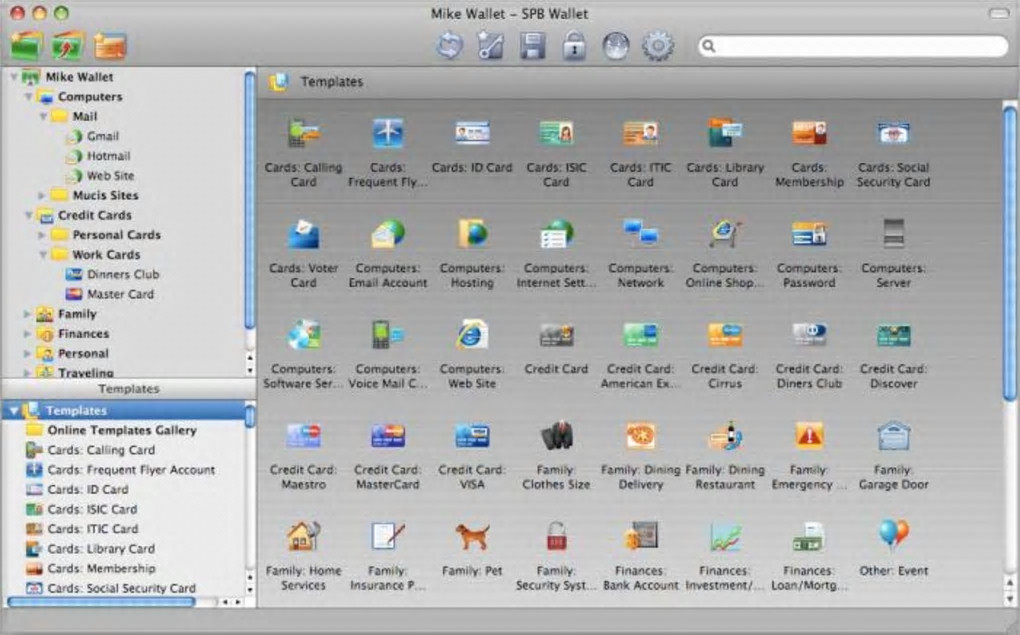Image resolution: width=1020 pixels, height=635 pixels.
Task: Collapse the Credit Cards folder
Action: pos(28,215)
